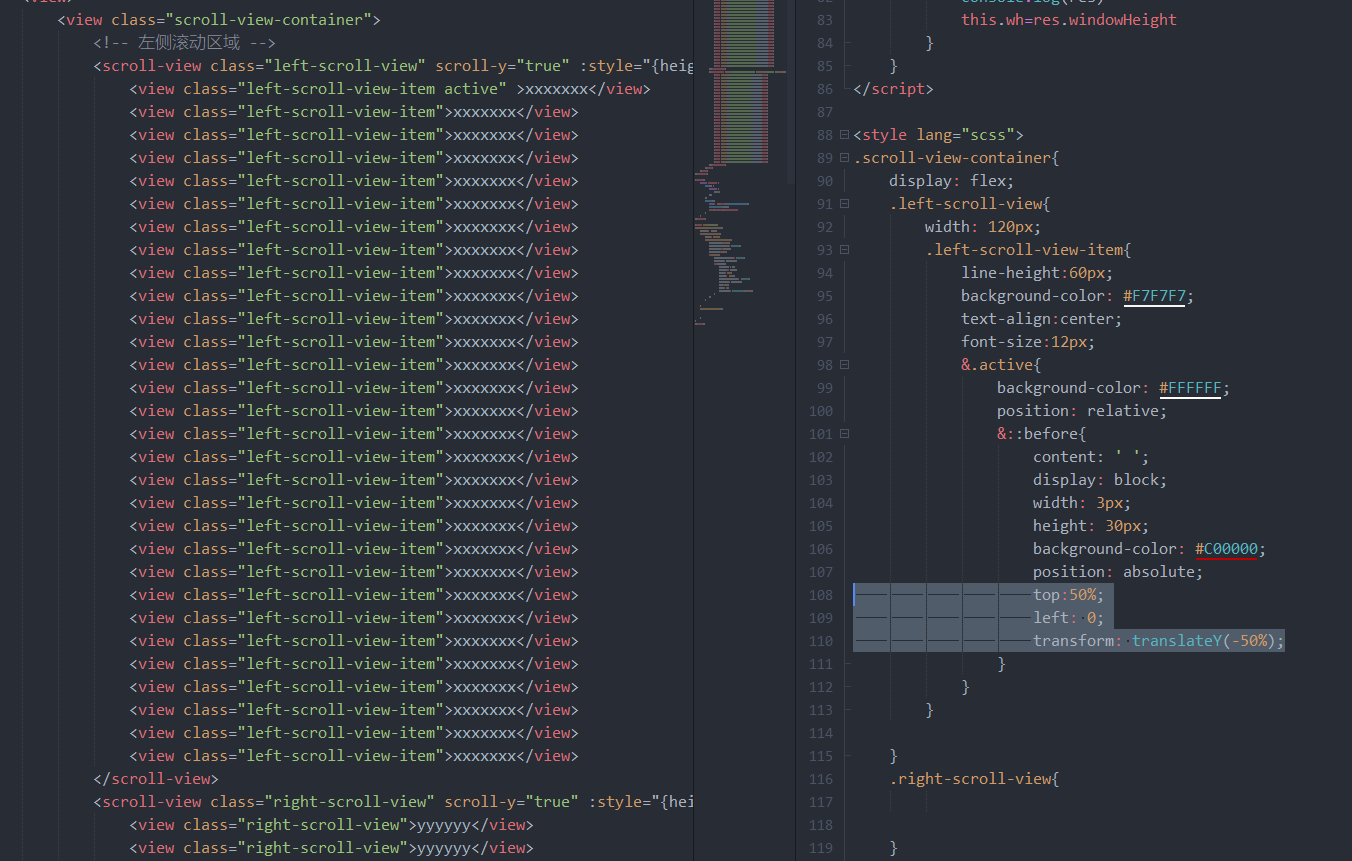Click the closing </scroll-view> tag
The height and width of the screenshot is (861, 1352).
[x=156, y=779]
